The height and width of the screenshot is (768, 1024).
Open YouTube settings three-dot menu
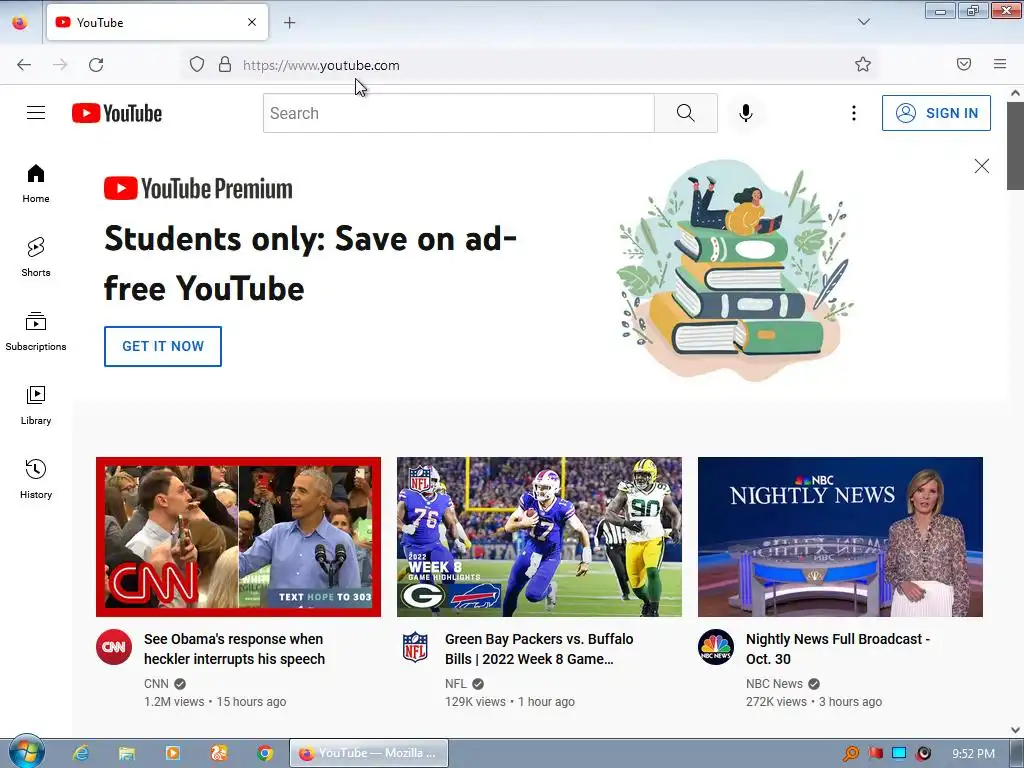click(854, 113)
